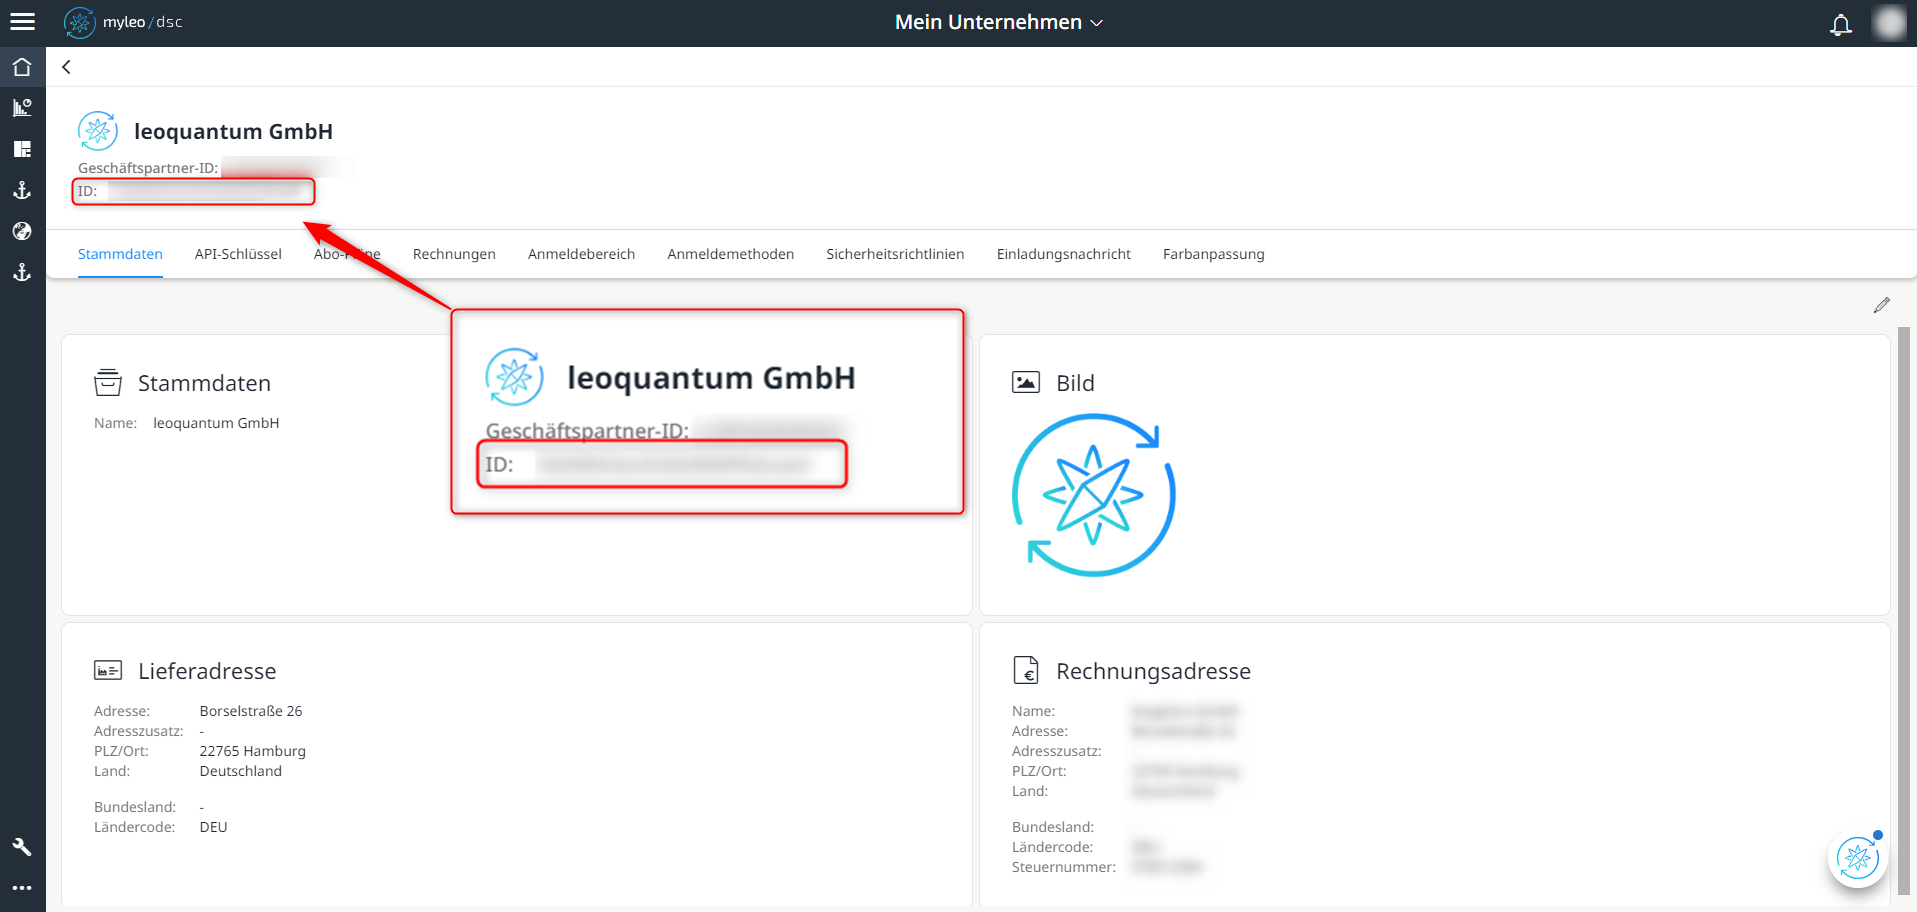This screenshot has height=912, width=1917.
Task: Click the Lieferadresse heading
Action: pos(207,671)
